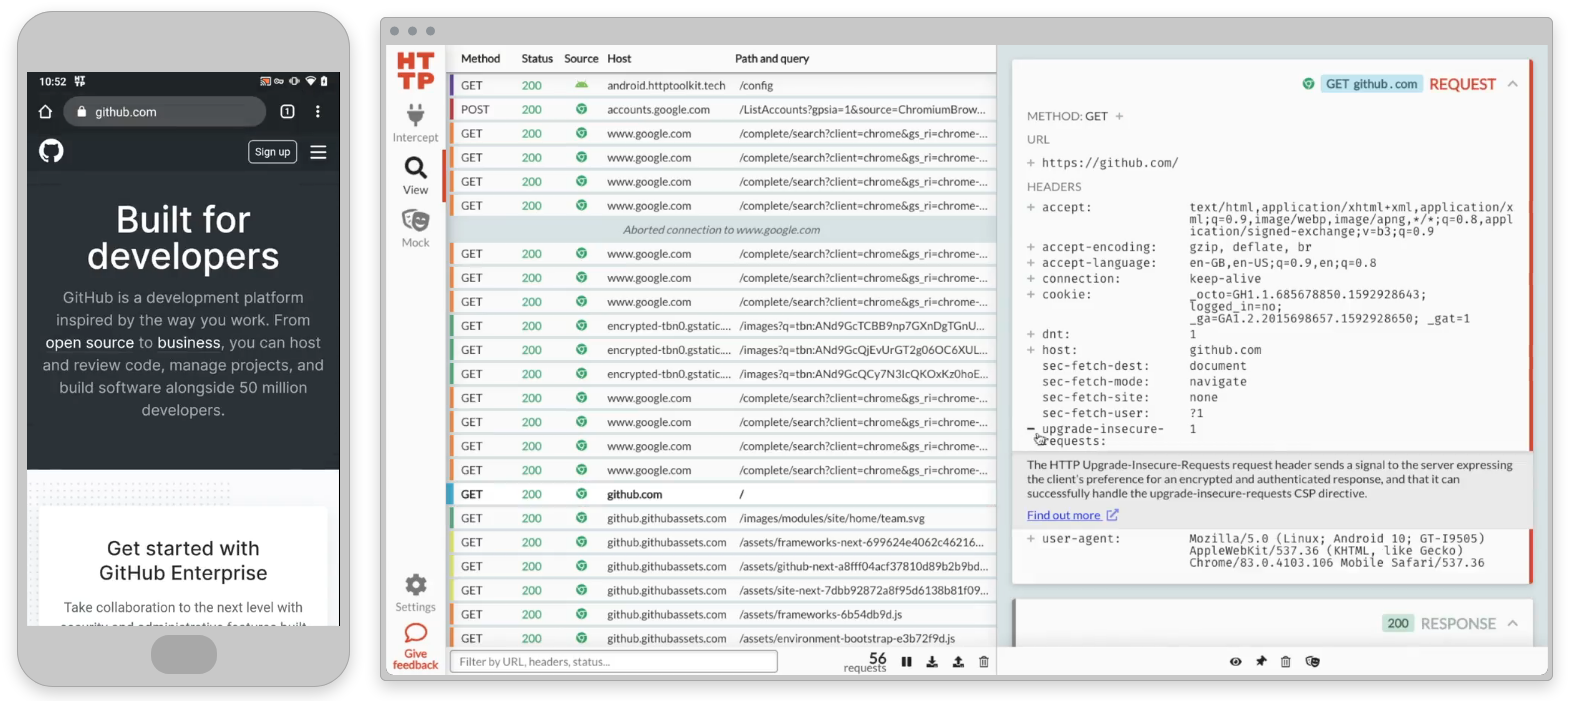Sort by Path and query column header
This screenshot has width=1570, height=701.
tap(772, 59)
